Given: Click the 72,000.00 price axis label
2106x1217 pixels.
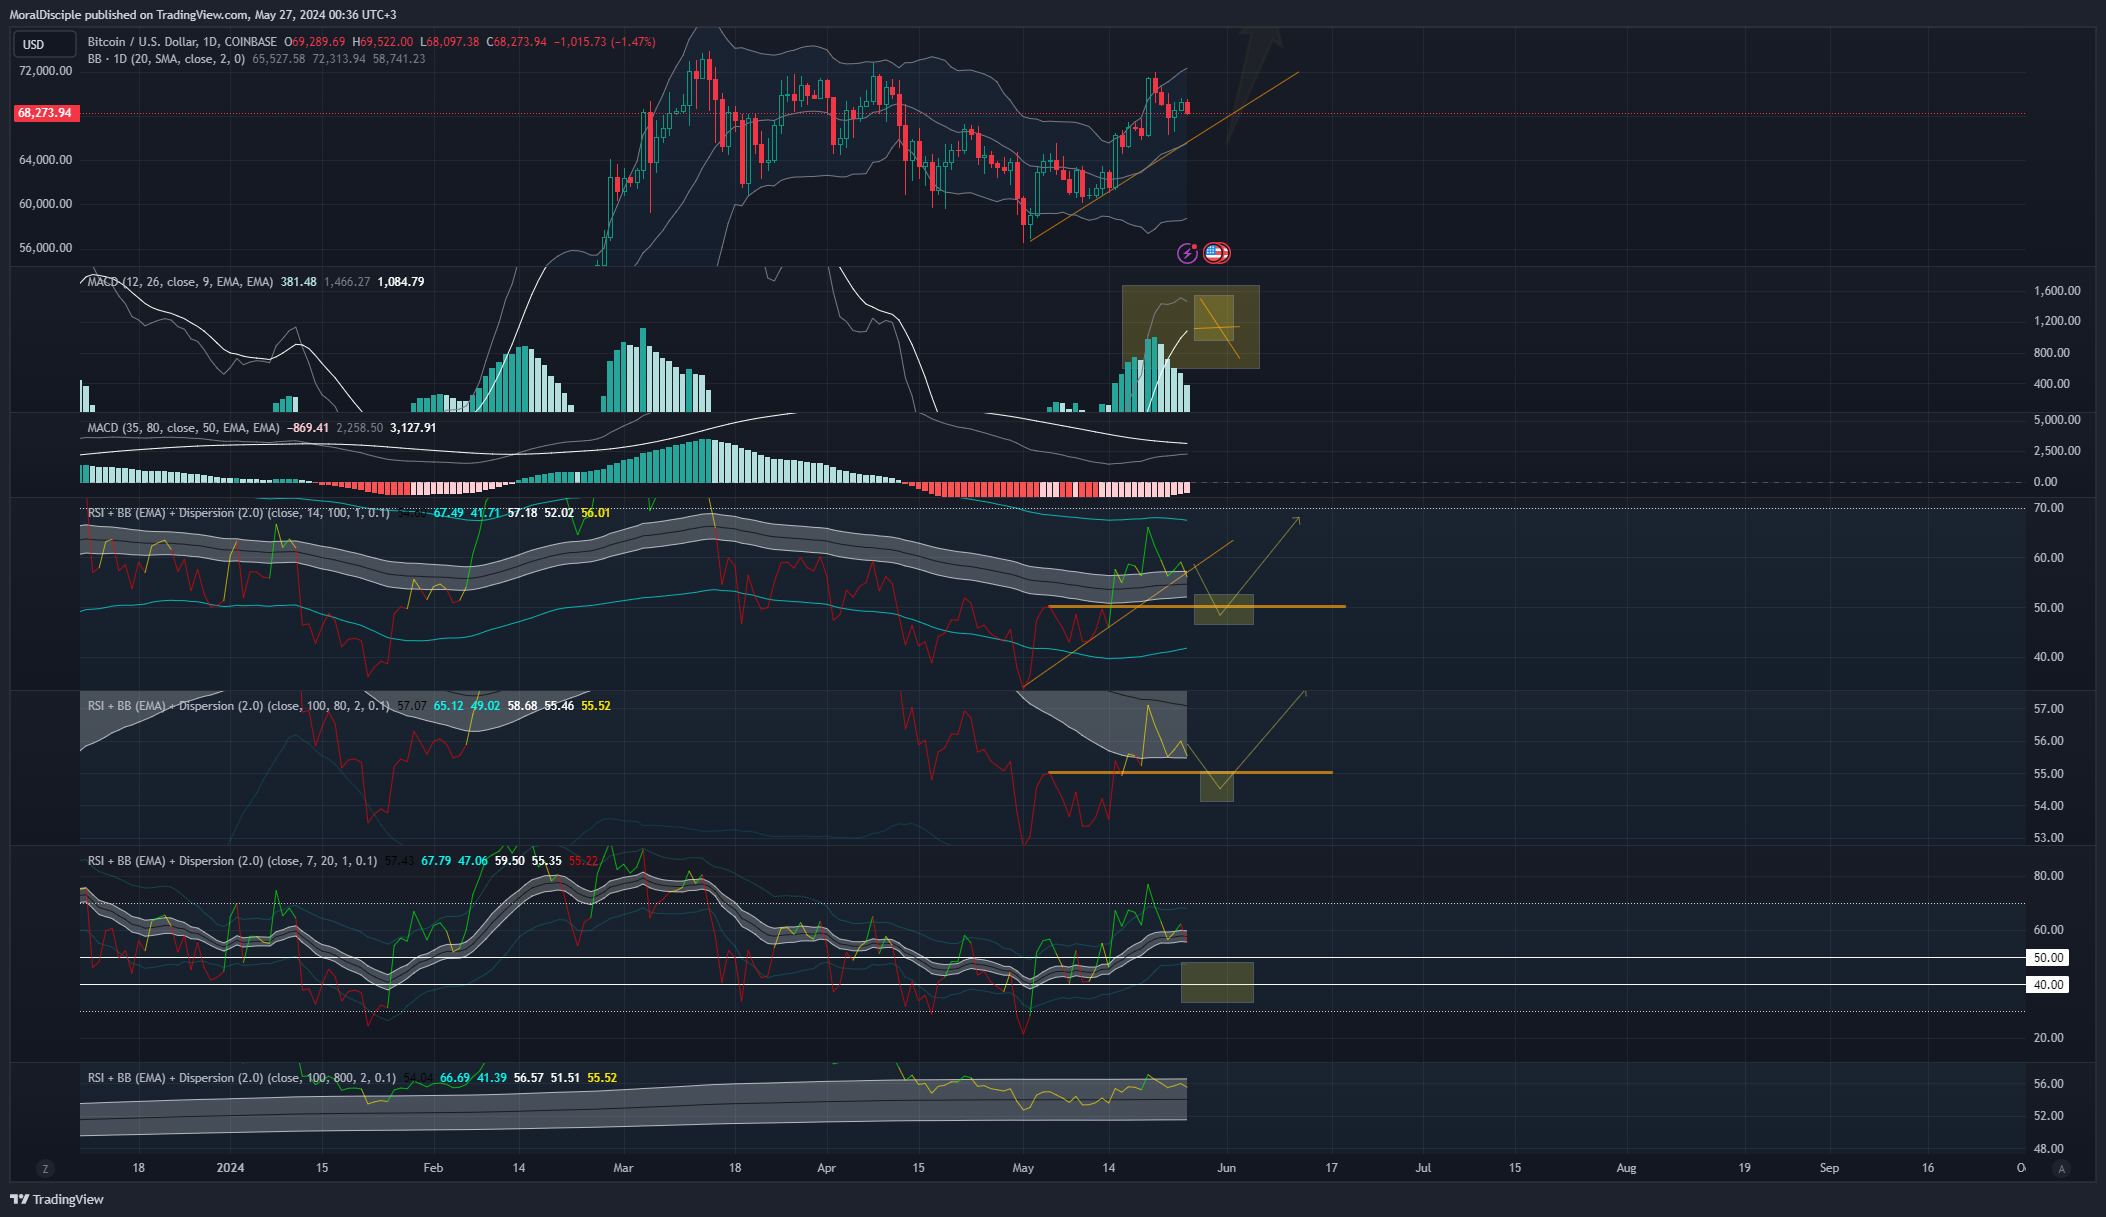Looking at the screenshot, I should coord(46,71).
